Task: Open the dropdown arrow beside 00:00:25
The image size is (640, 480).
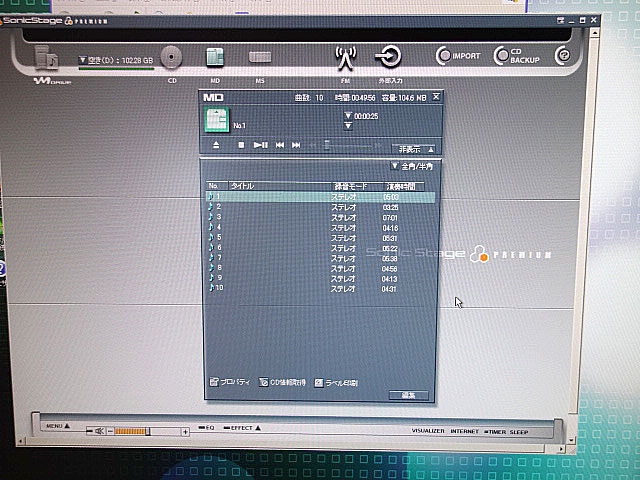Action: coord(348,116)
